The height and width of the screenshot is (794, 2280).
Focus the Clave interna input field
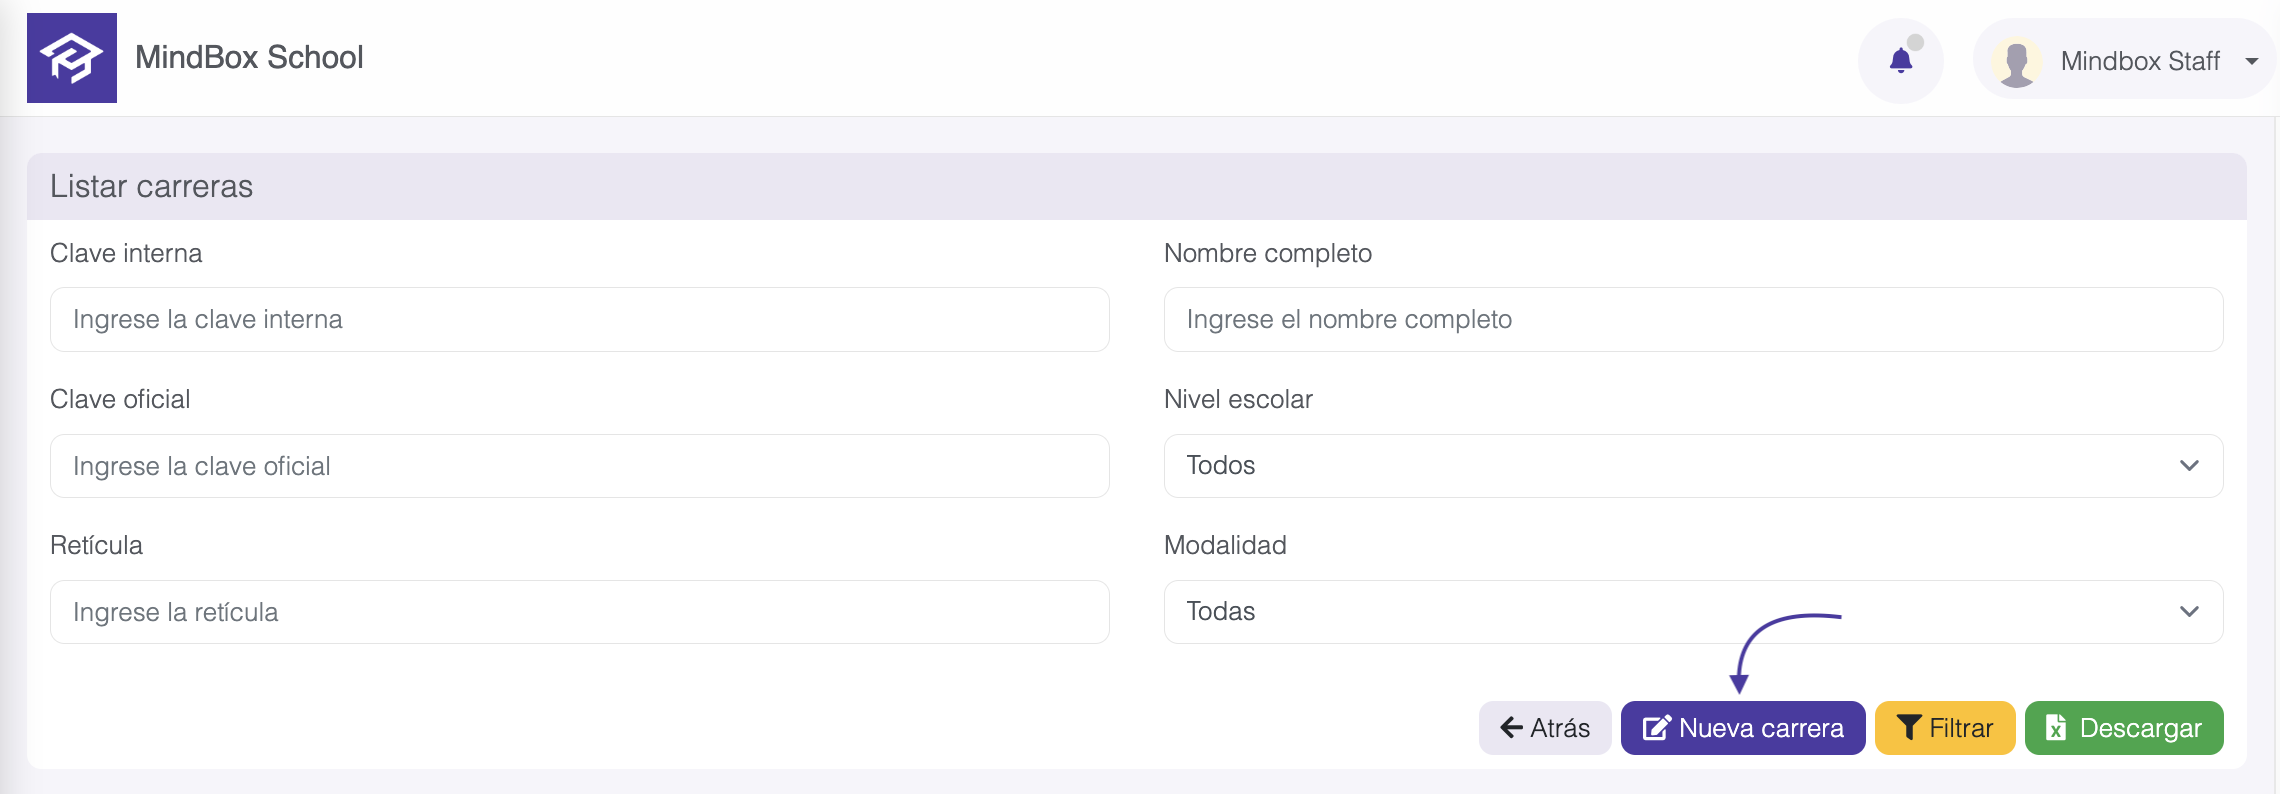point(579,320)
